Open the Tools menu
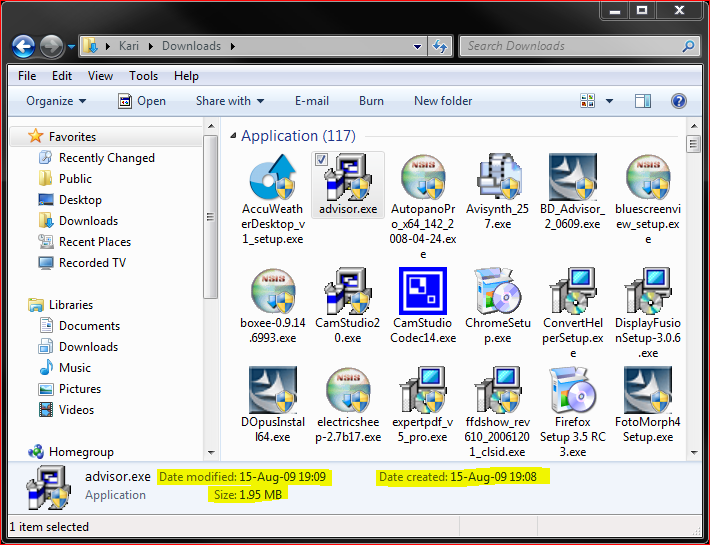Screen dimensions: 710x545 pyautogui.click(x=144, y=76)
